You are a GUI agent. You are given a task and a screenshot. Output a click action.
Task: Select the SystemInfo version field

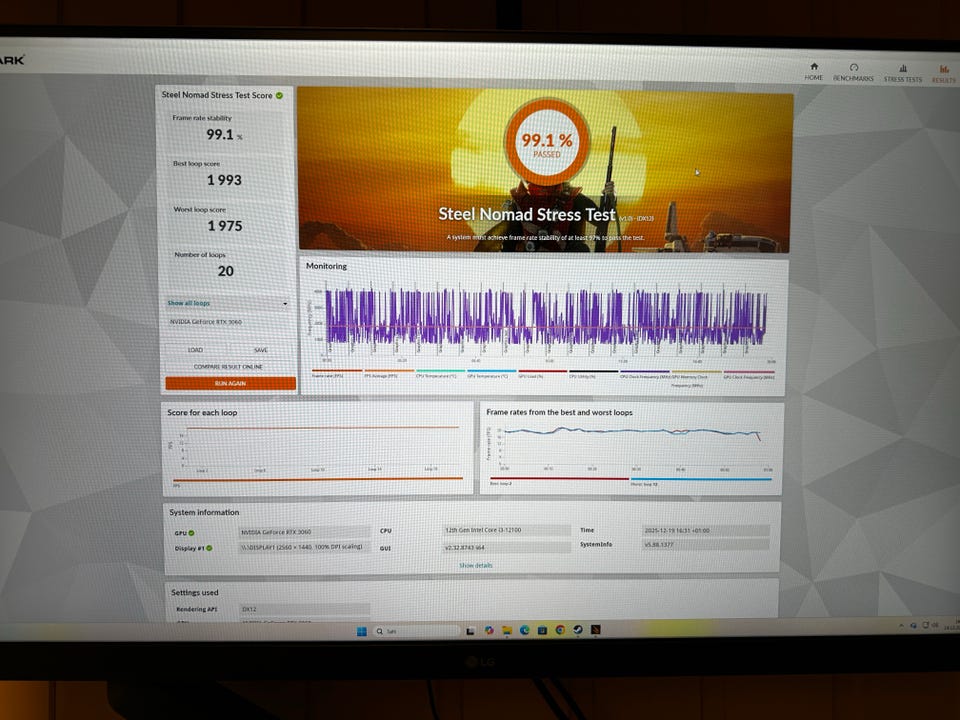(705, 544)
